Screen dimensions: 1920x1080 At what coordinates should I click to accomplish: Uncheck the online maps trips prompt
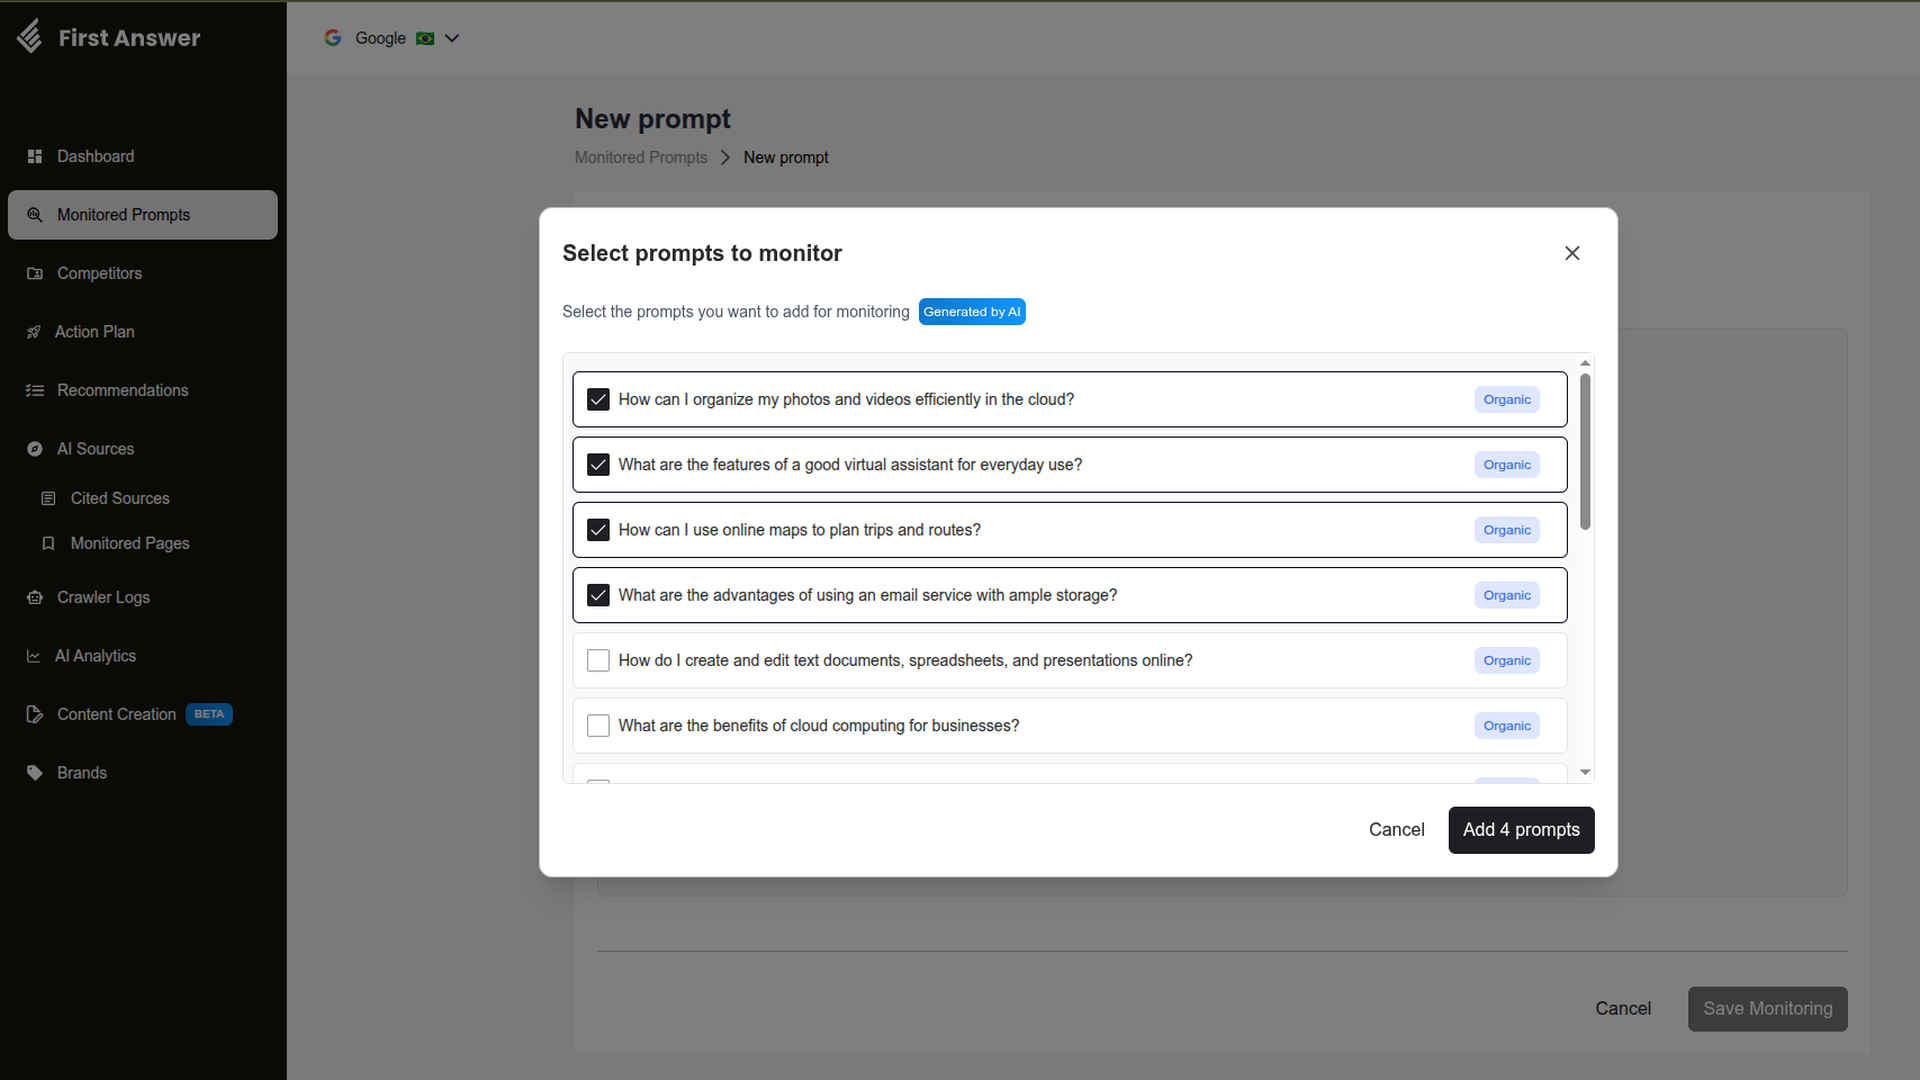598,530
